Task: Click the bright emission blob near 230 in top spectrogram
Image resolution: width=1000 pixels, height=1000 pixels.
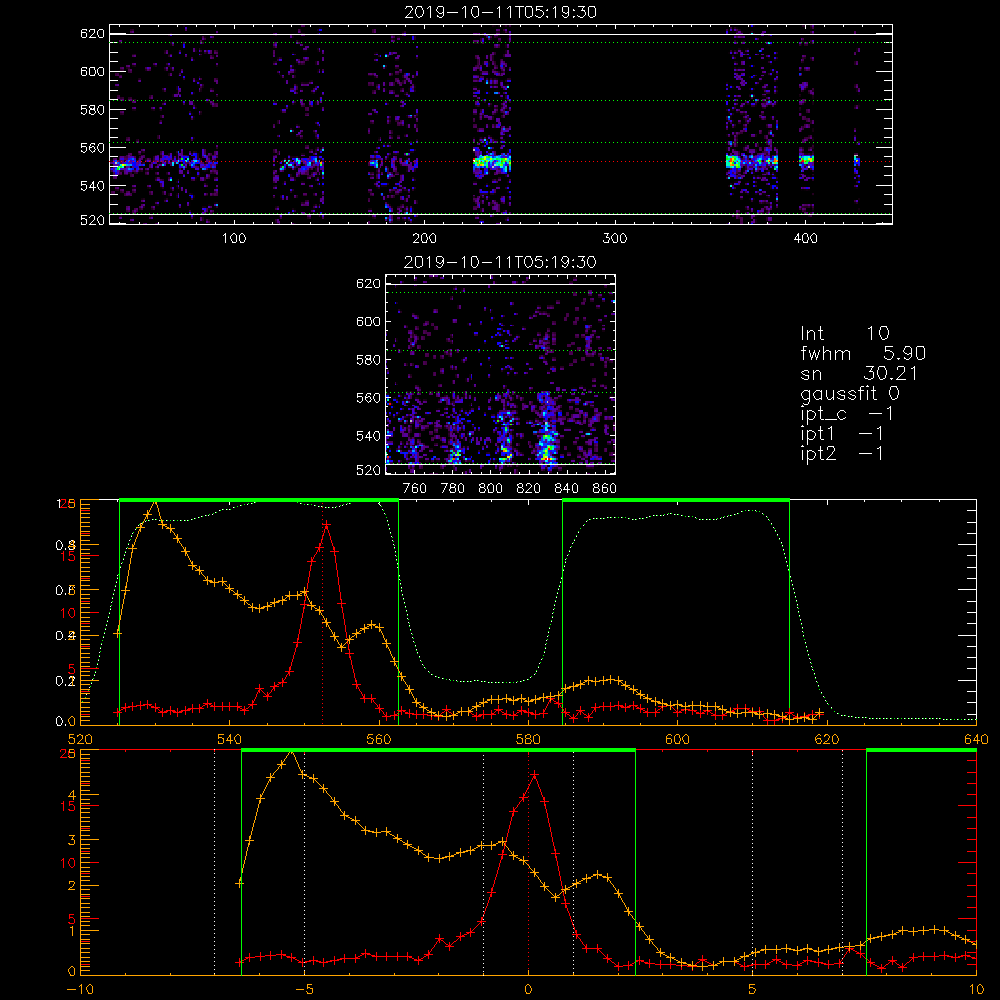Action: tap(492, 162)
